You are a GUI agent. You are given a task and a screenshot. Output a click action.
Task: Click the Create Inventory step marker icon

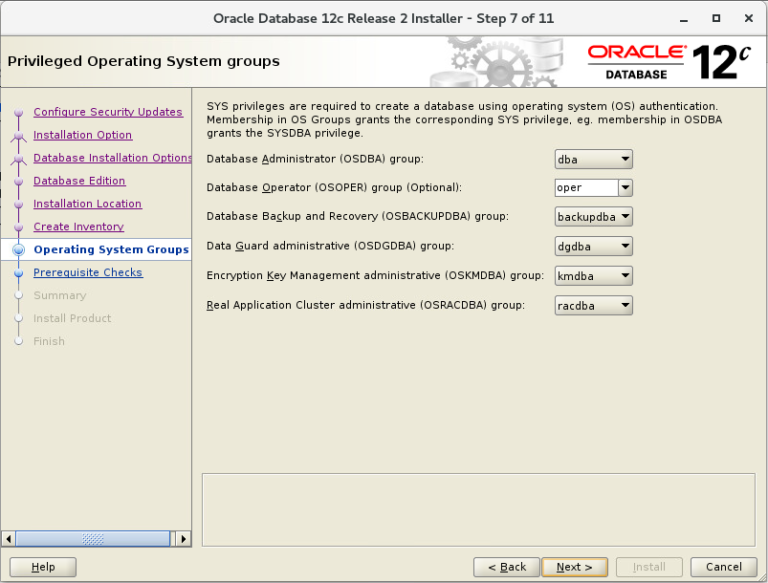pos(19,227)
